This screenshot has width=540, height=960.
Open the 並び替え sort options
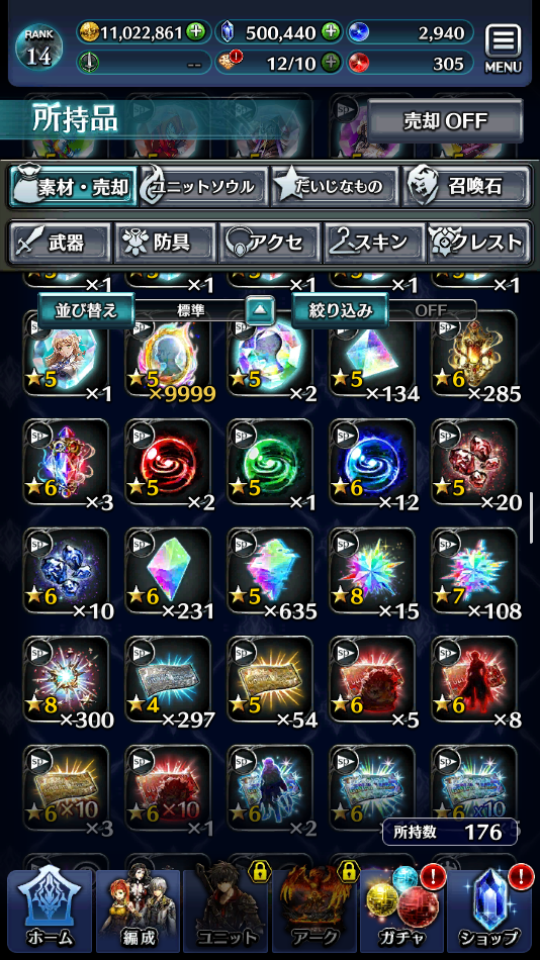86,310
